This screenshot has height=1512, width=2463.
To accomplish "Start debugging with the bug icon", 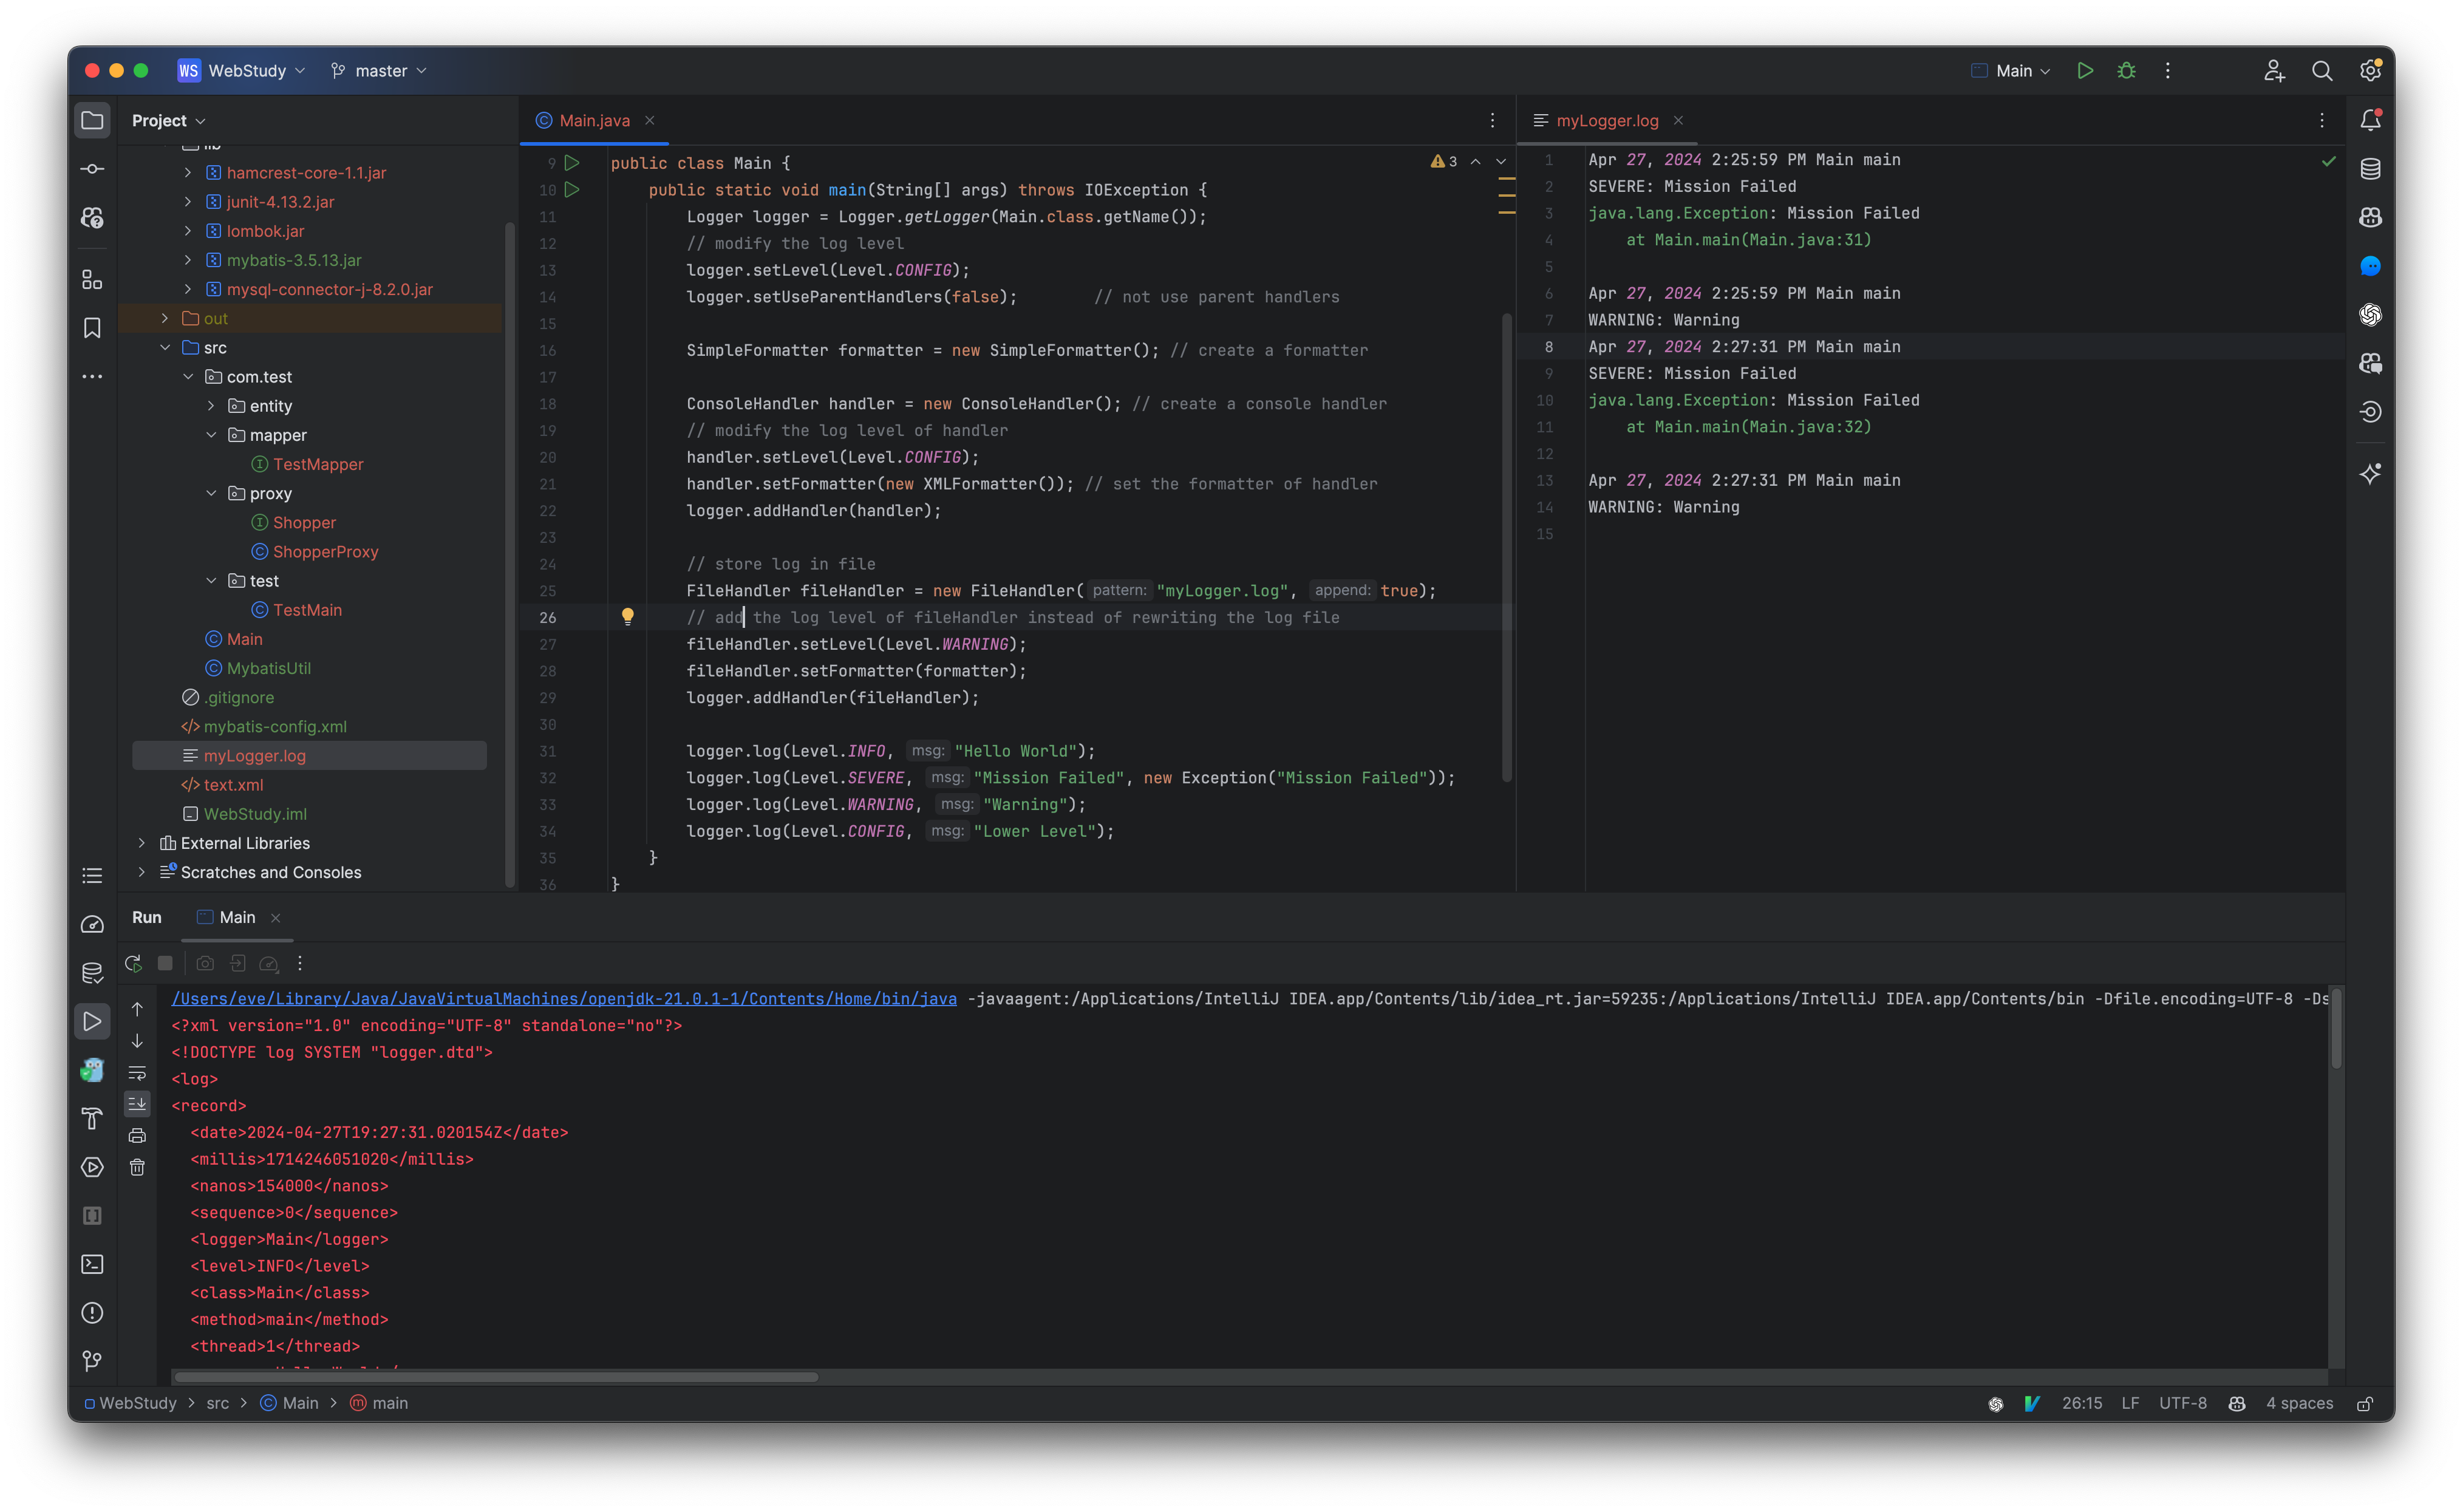I will click(2126, 71).
